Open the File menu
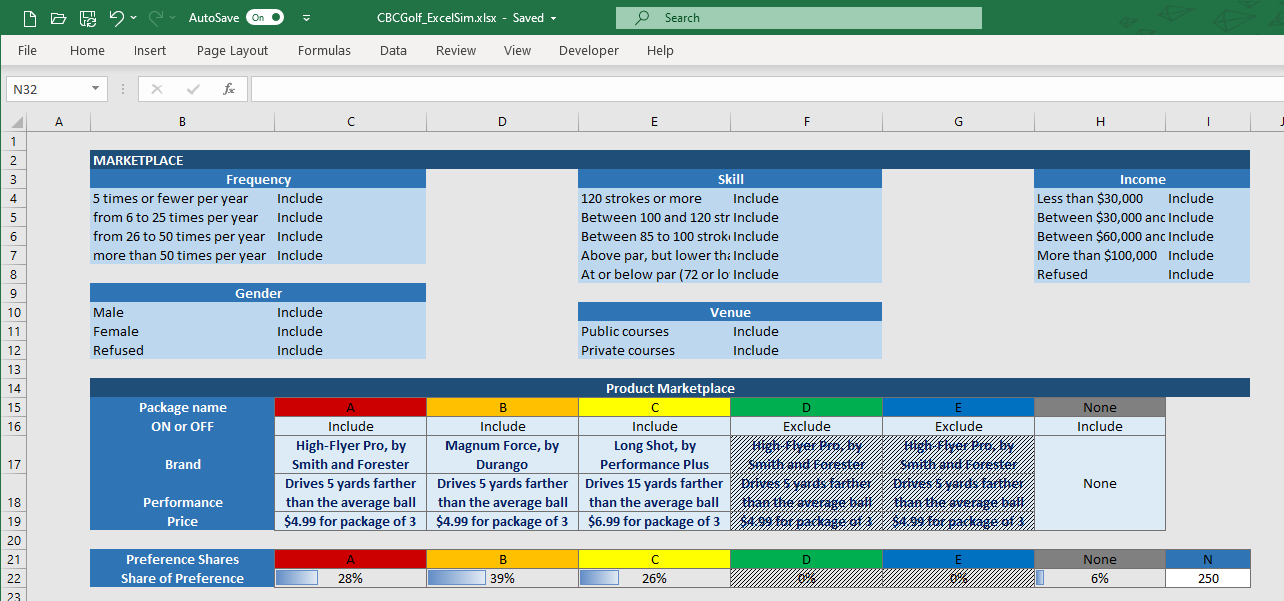Image resolution: width=1284 pixels, height=601 pixels. click(27, 50)
